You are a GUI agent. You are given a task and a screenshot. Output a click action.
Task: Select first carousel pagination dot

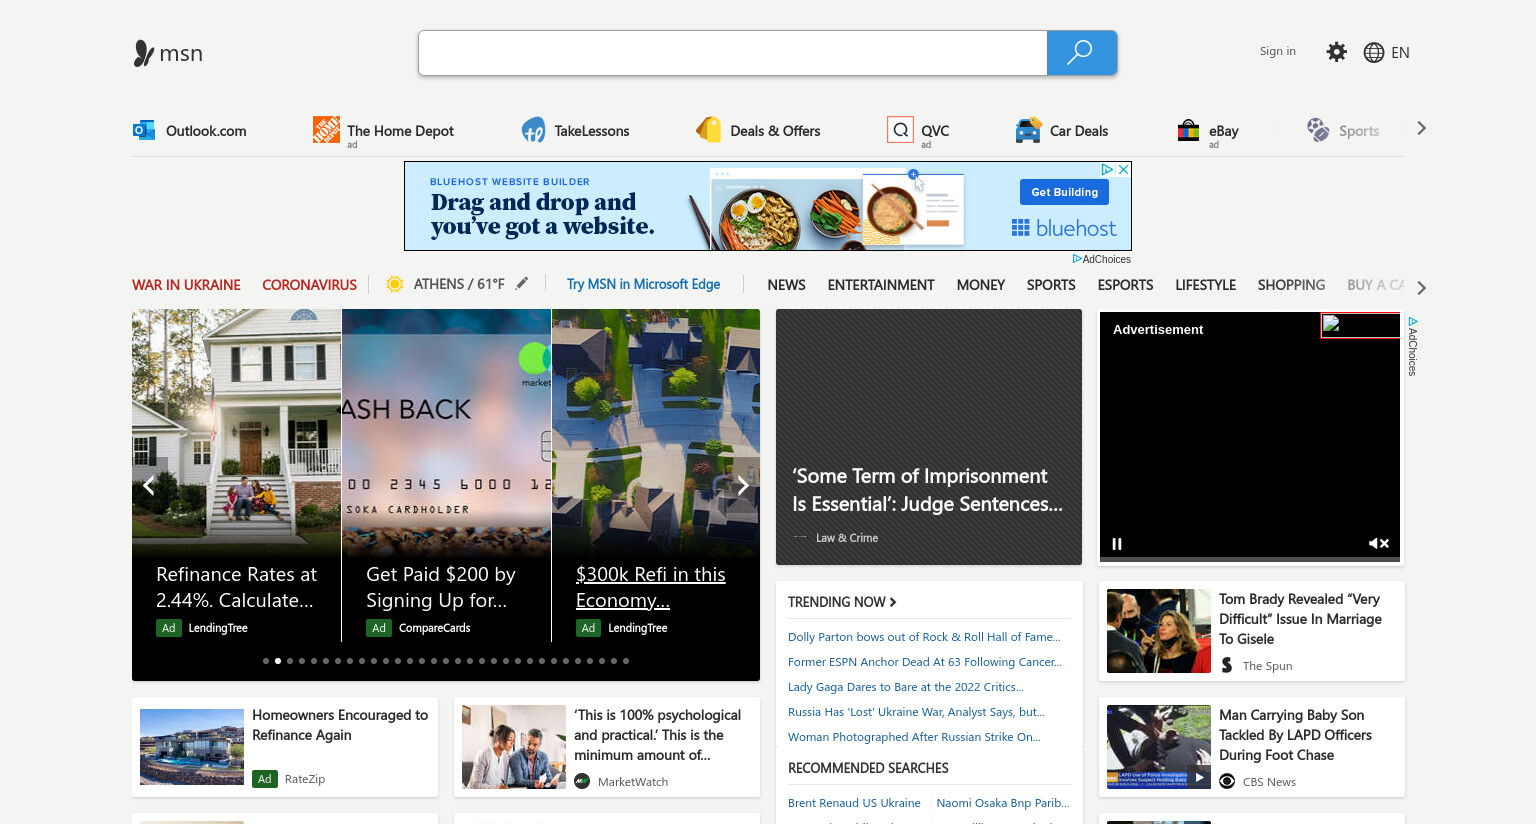(x=266, y=661)
